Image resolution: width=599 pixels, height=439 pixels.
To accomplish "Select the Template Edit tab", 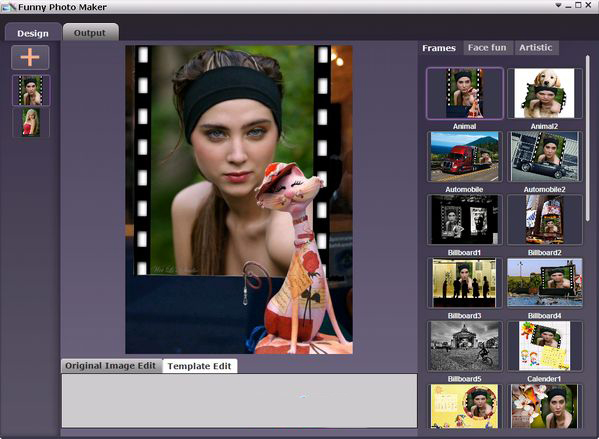I will (x=199, y=366).
